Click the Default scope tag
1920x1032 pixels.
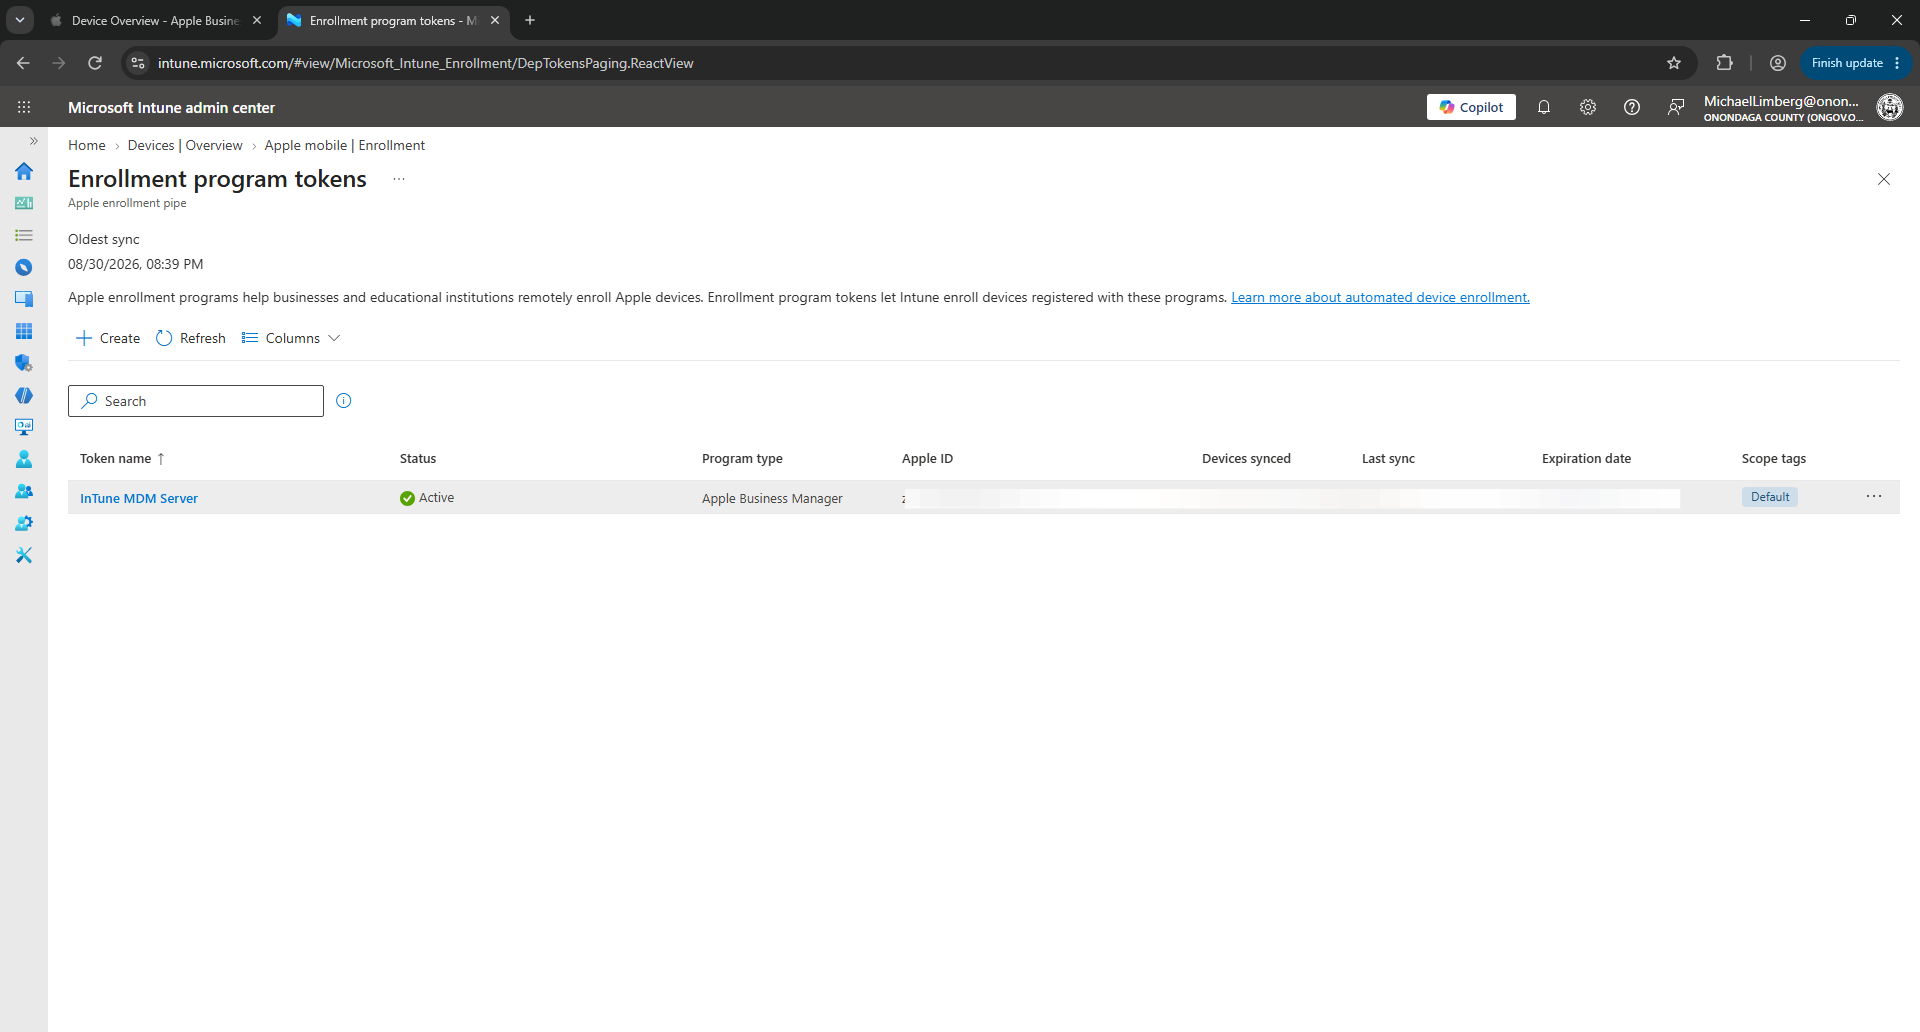pyautogui.click(x=1770, y=497)
